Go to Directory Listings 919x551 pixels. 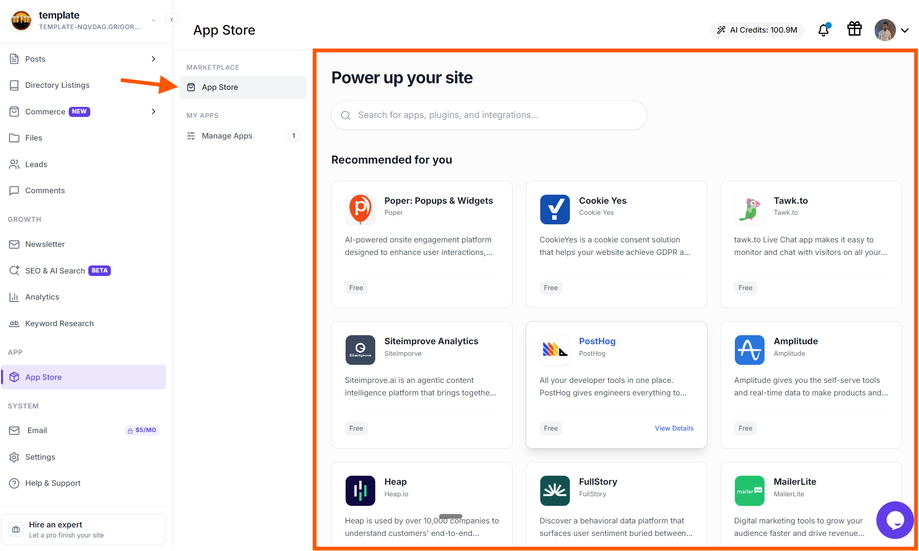tap(57, 85)
